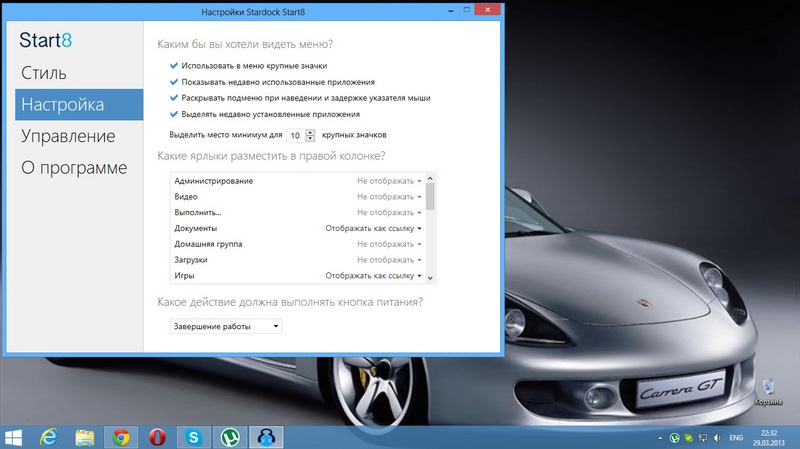This screenshot has width=800, height=449.
Task: Open the 'Управление' section
Action: tap(68, 136)
